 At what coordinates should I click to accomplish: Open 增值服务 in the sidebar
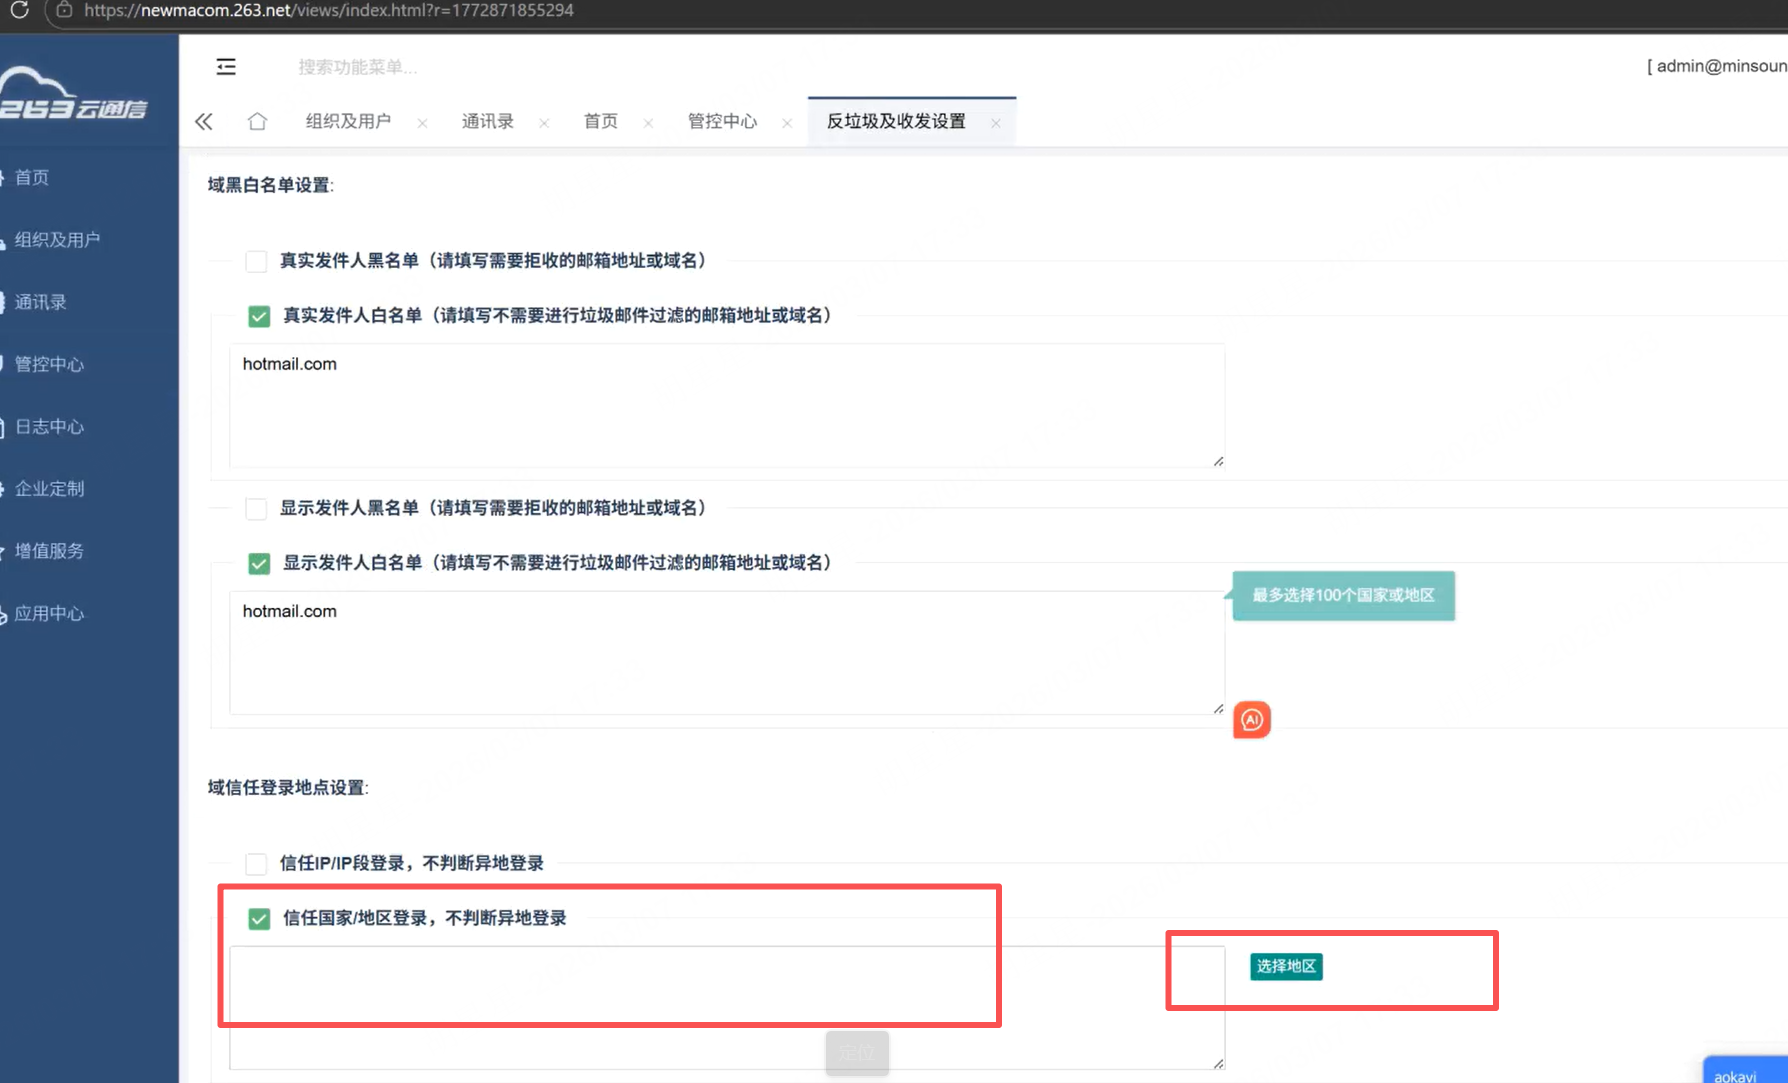[x=49, y=551]
